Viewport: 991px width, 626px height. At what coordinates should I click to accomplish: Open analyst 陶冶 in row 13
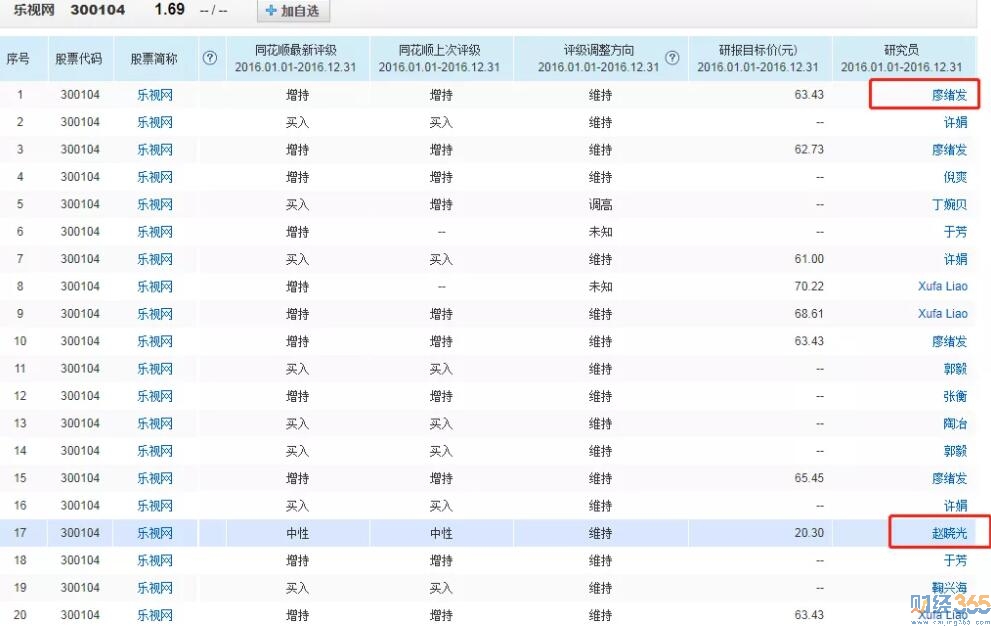tap(956, 424)
